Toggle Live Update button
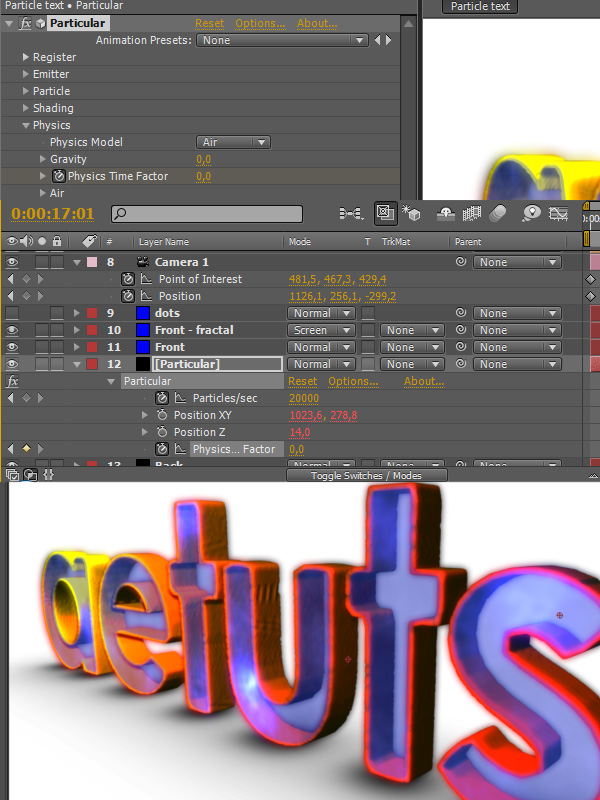Image resolution: width=600 pixels, height=800 pixels. point(385,213)
